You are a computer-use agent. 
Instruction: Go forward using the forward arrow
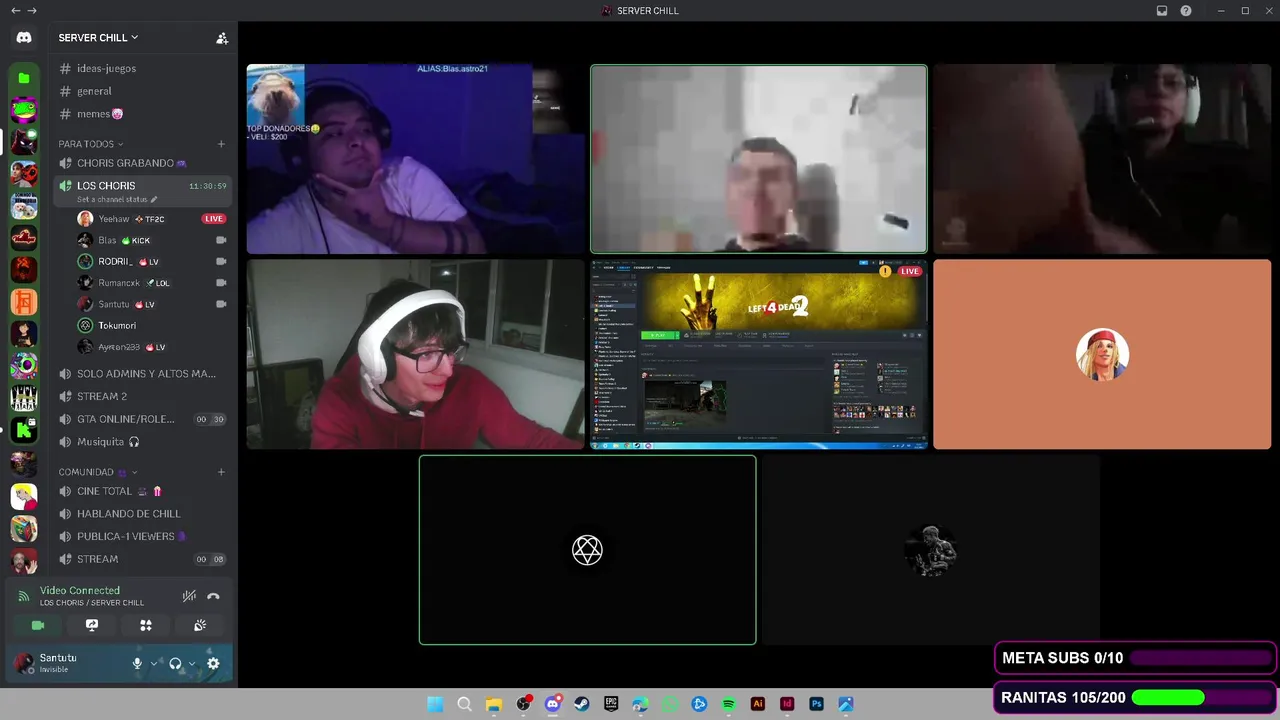(x=32, y=11)
